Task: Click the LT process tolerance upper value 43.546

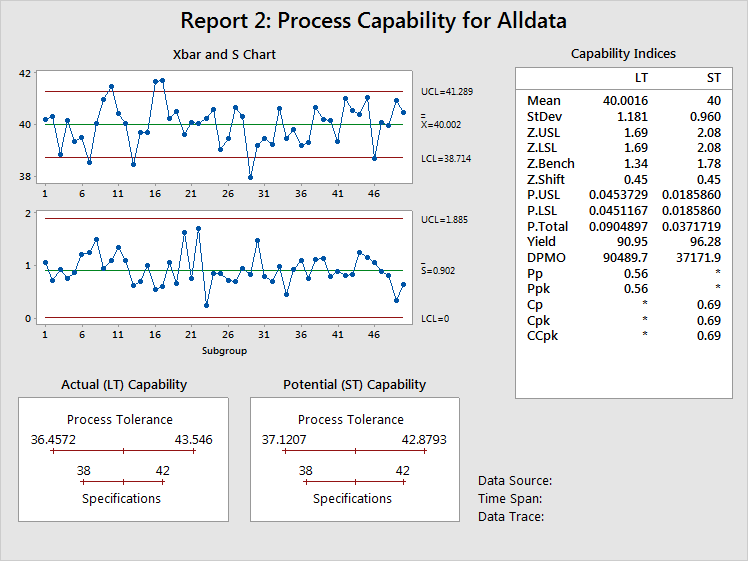Action: click(x=193, y=439)
